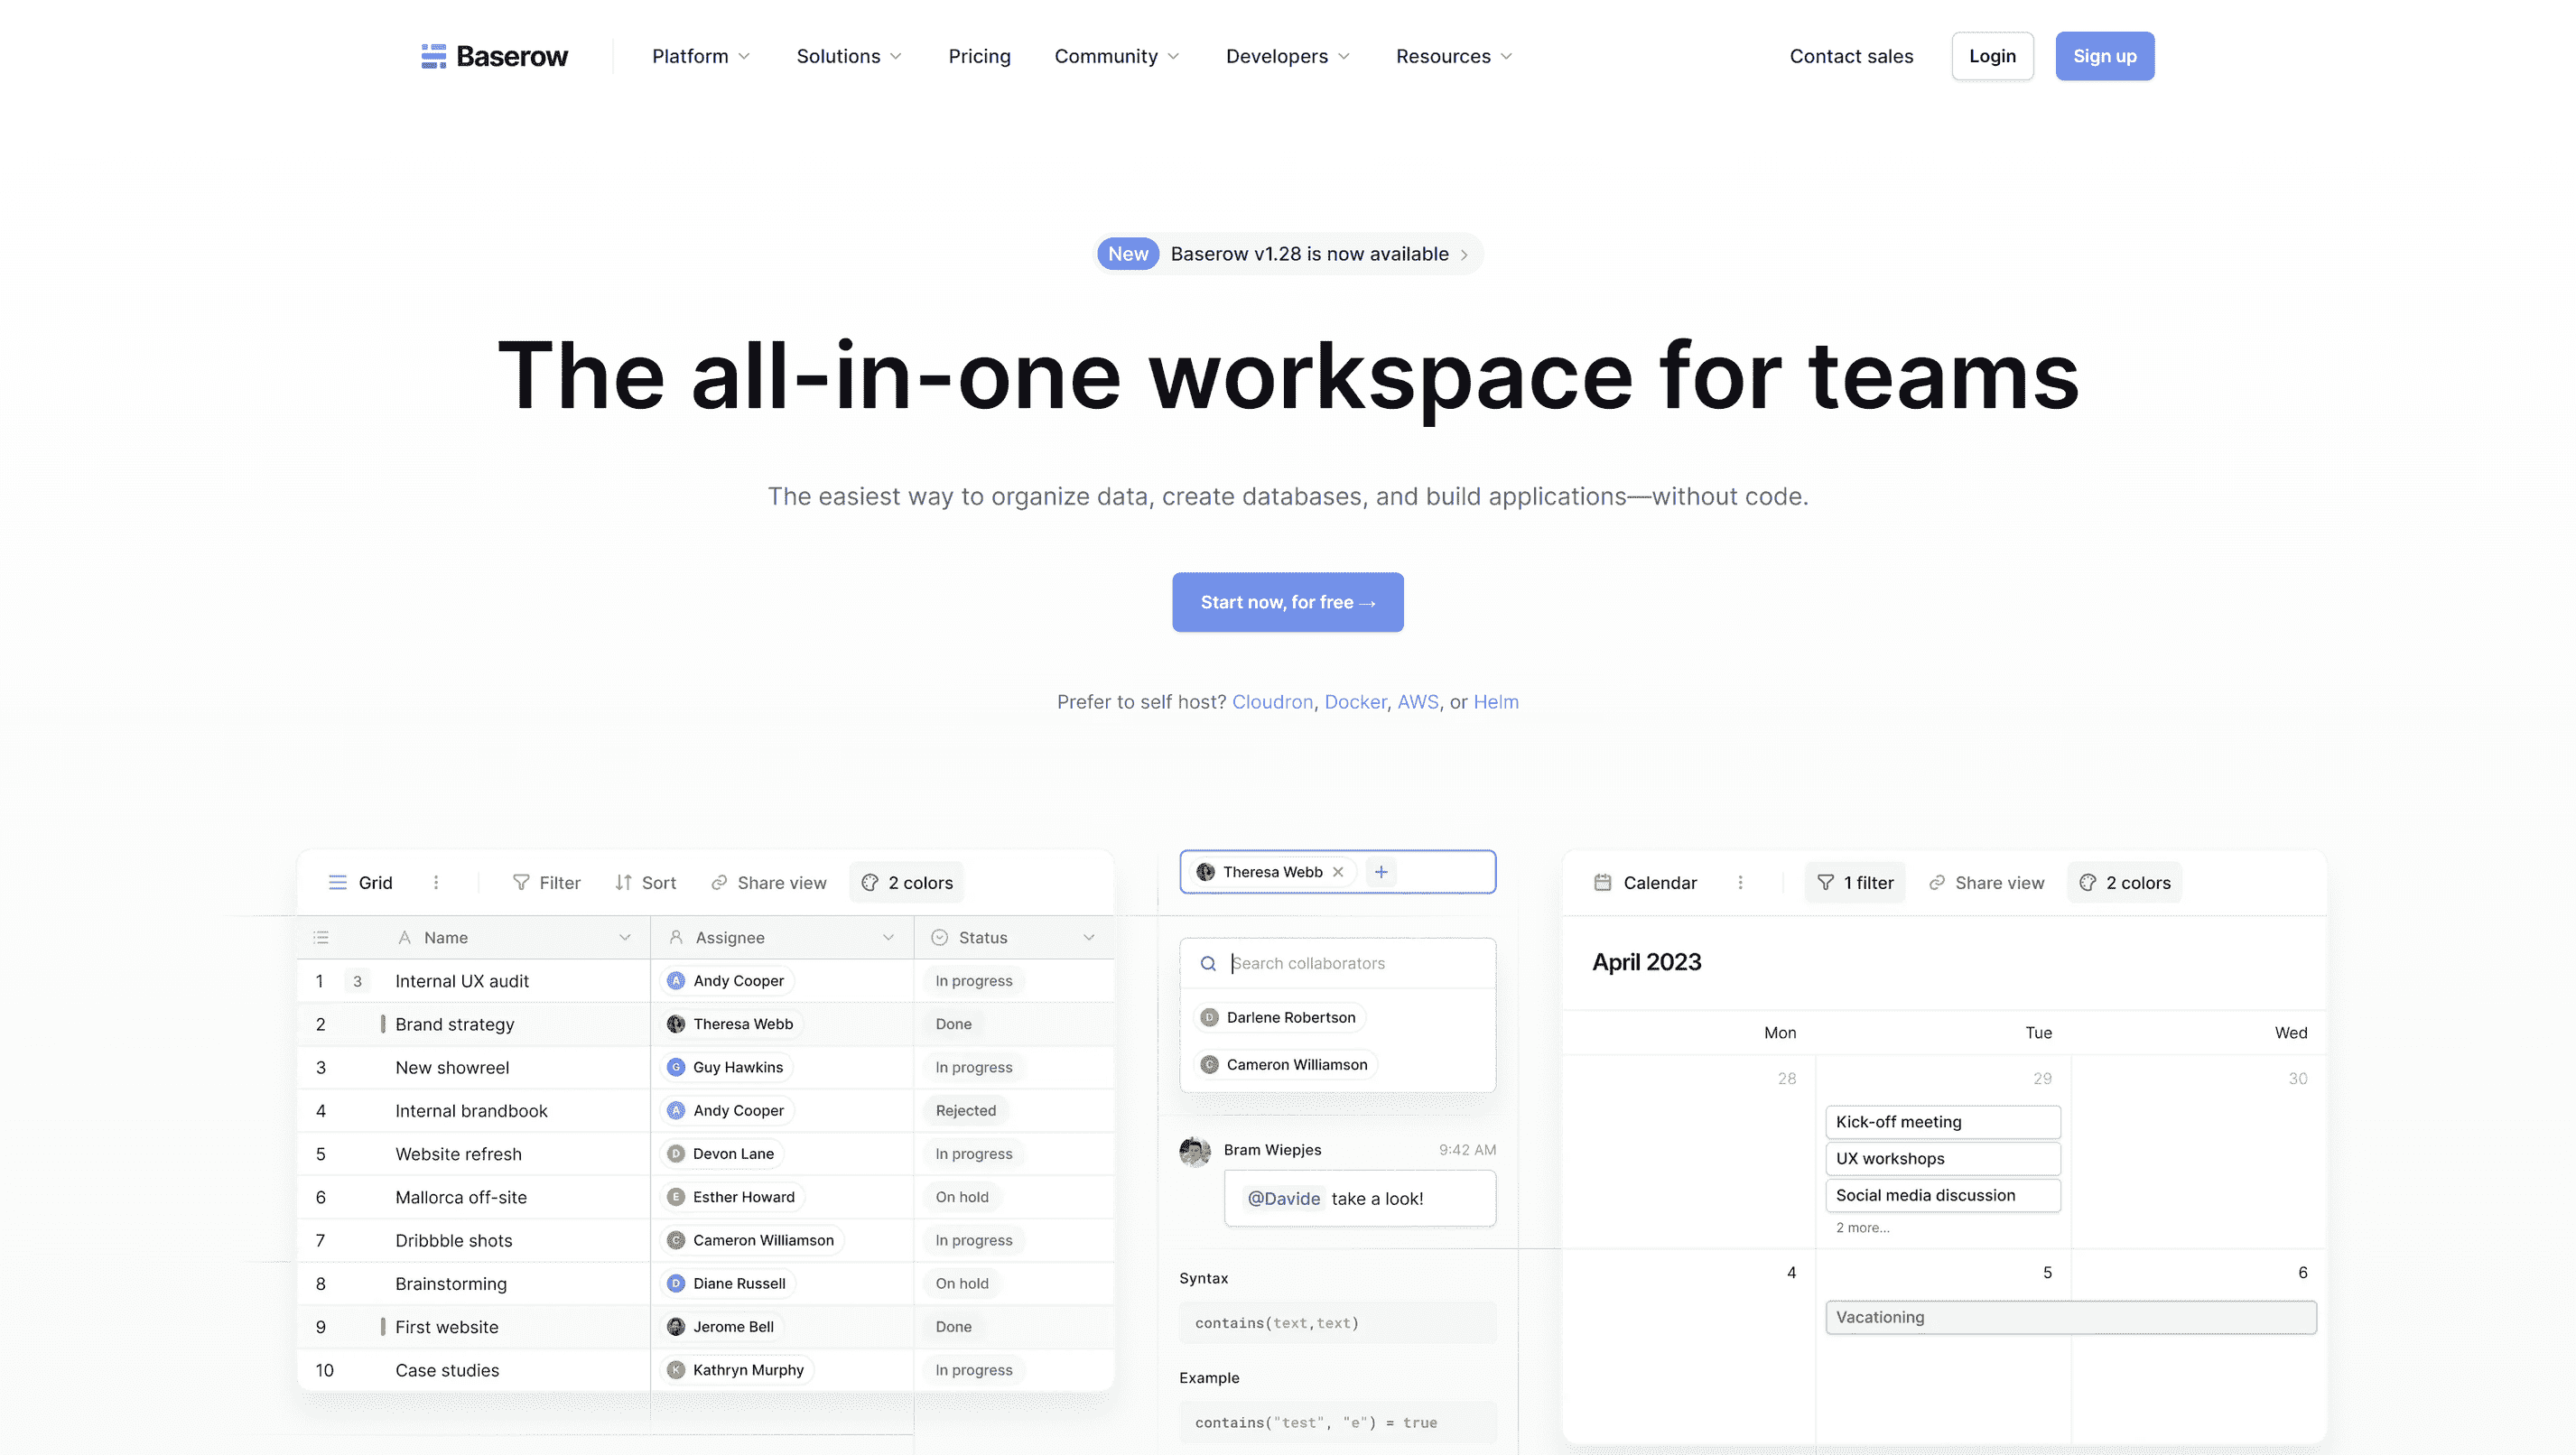
Task: Follow the Docker self-host link
Action: click(1355, 702)
